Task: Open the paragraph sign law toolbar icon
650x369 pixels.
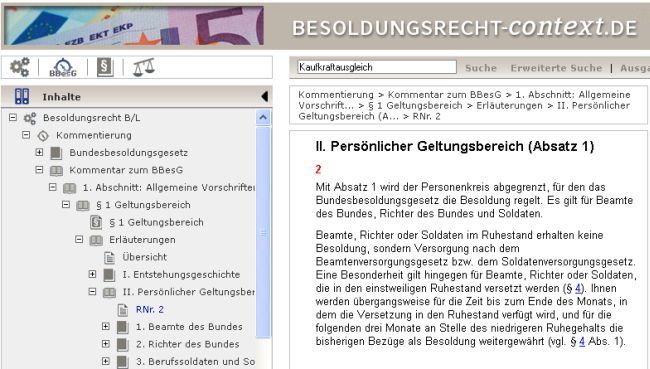Action: click(x=105, y=67)
